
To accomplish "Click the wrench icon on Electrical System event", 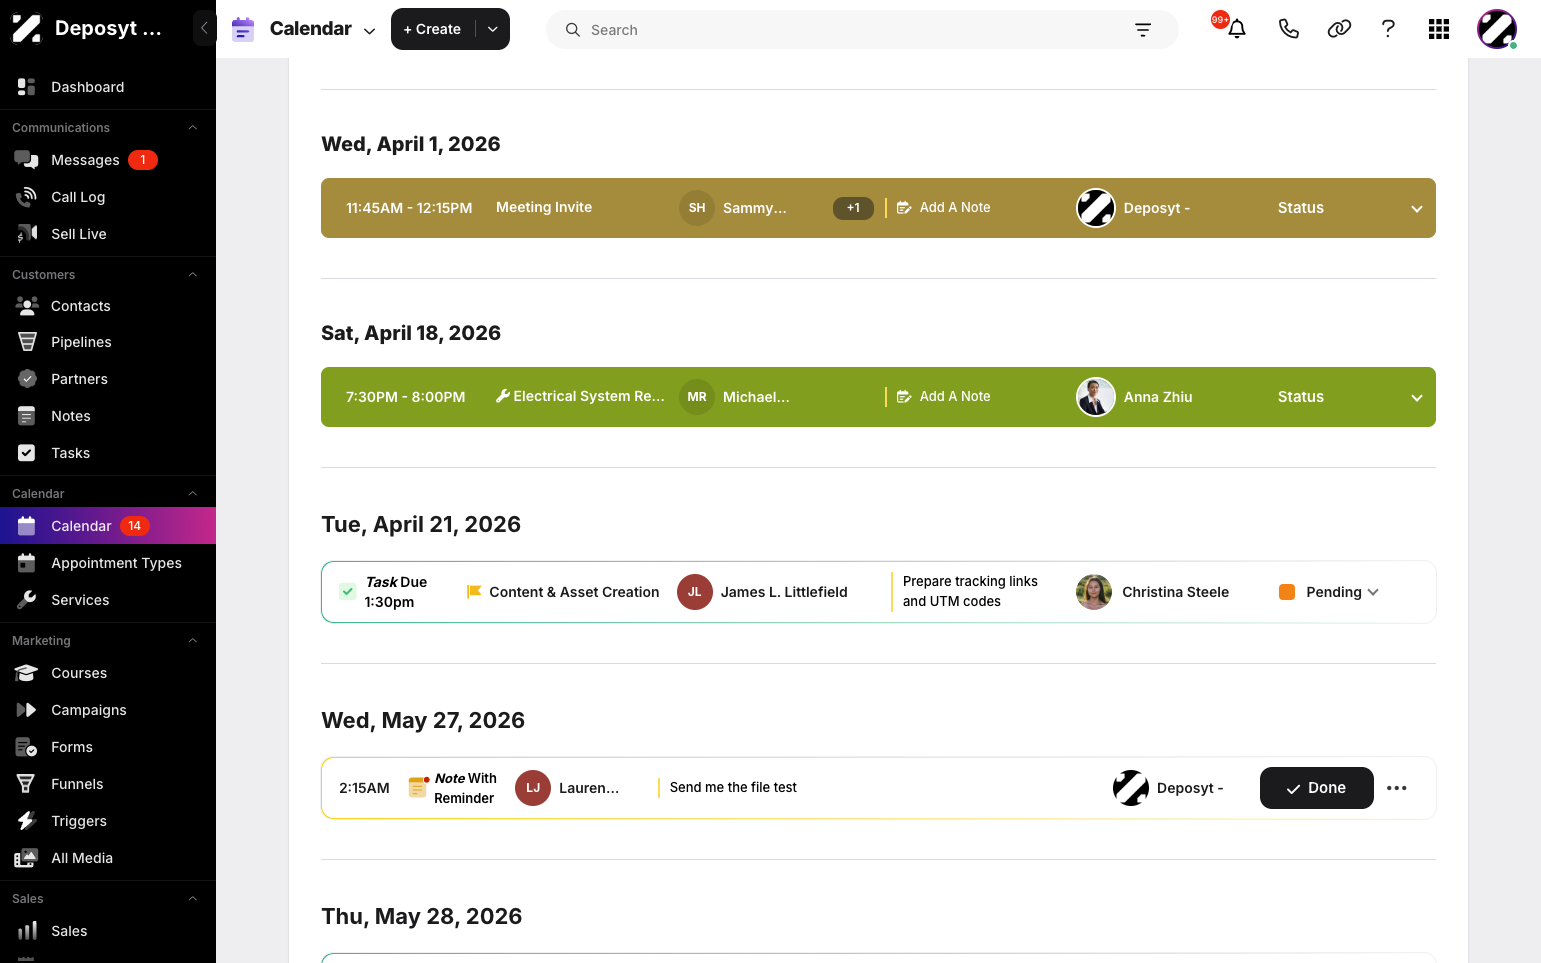I will (503, 396).
